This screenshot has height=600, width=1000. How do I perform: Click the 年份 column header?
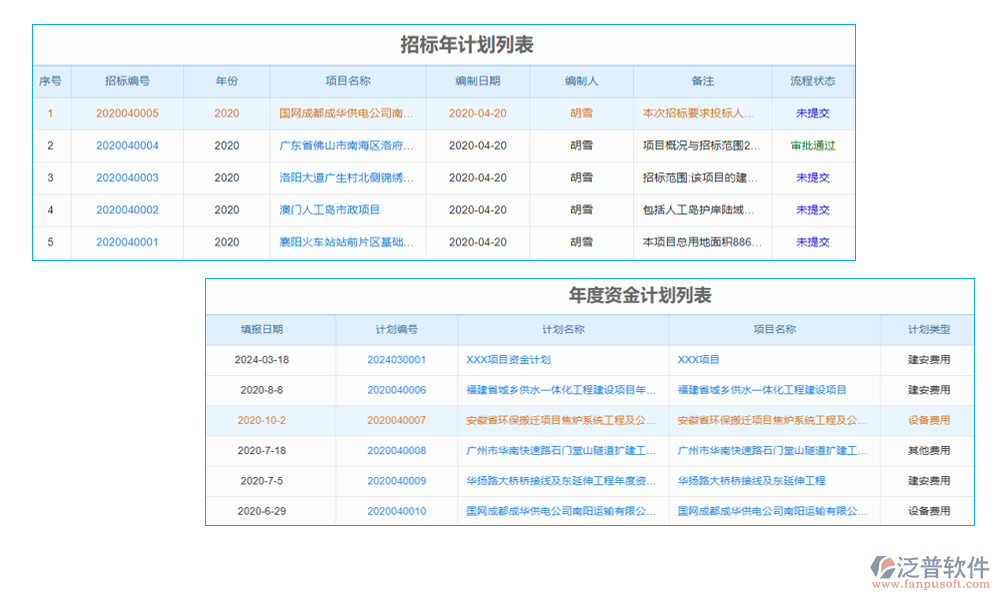tap(226, 81)
